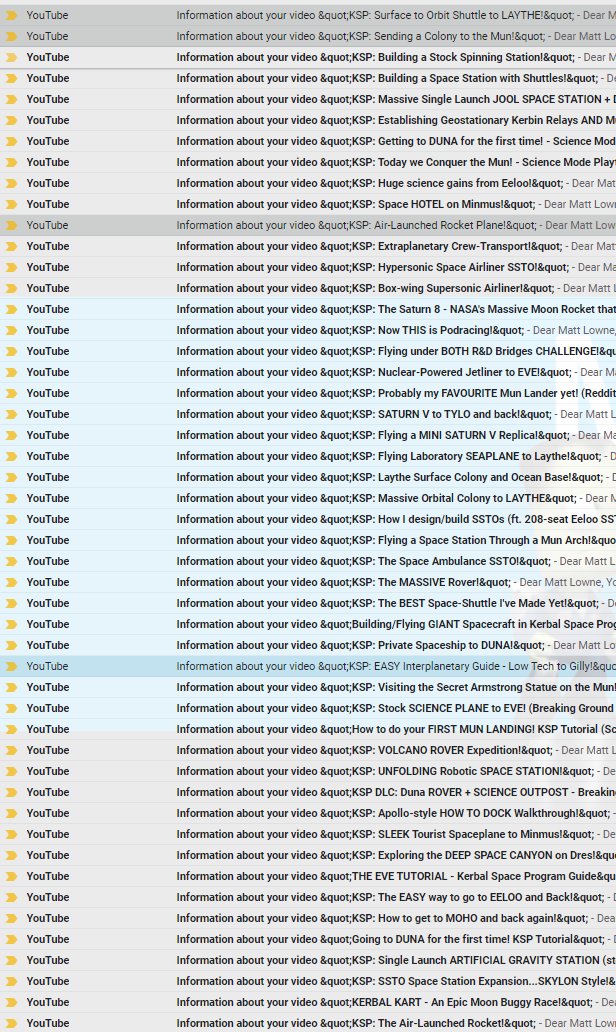Click YouTube sender in THE EVE TUTORIAL row
Screen dimensions: 616x1032
[x=47, y=877]
